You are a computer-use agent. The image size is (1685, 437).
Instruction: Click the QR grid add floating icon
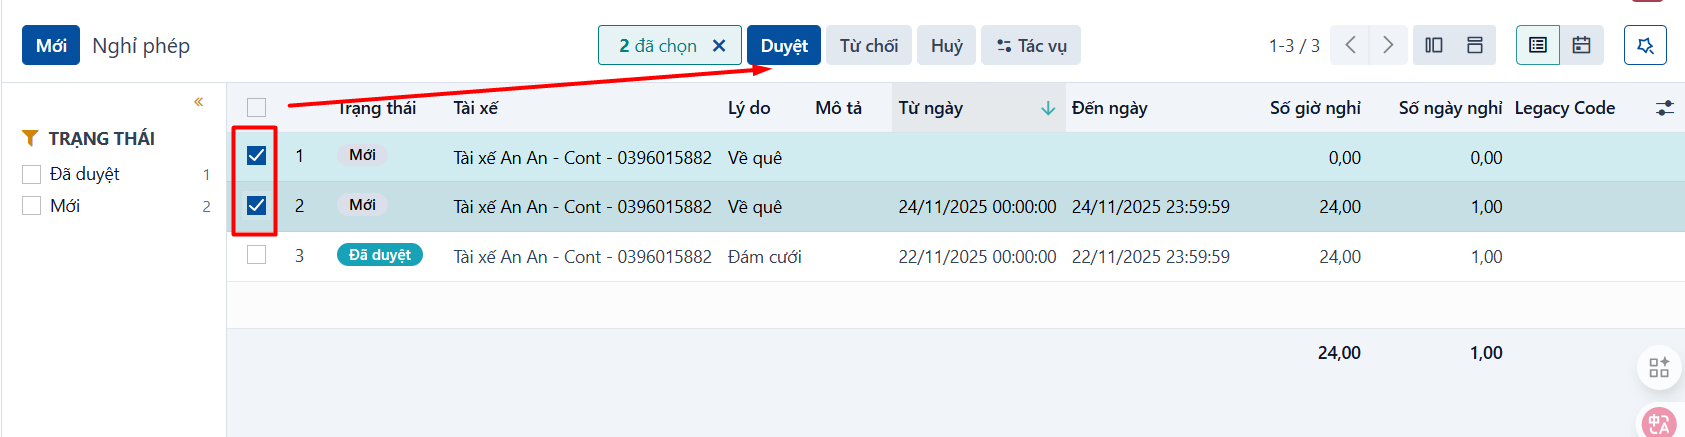pyautogui.click(x=1659, y=367)
